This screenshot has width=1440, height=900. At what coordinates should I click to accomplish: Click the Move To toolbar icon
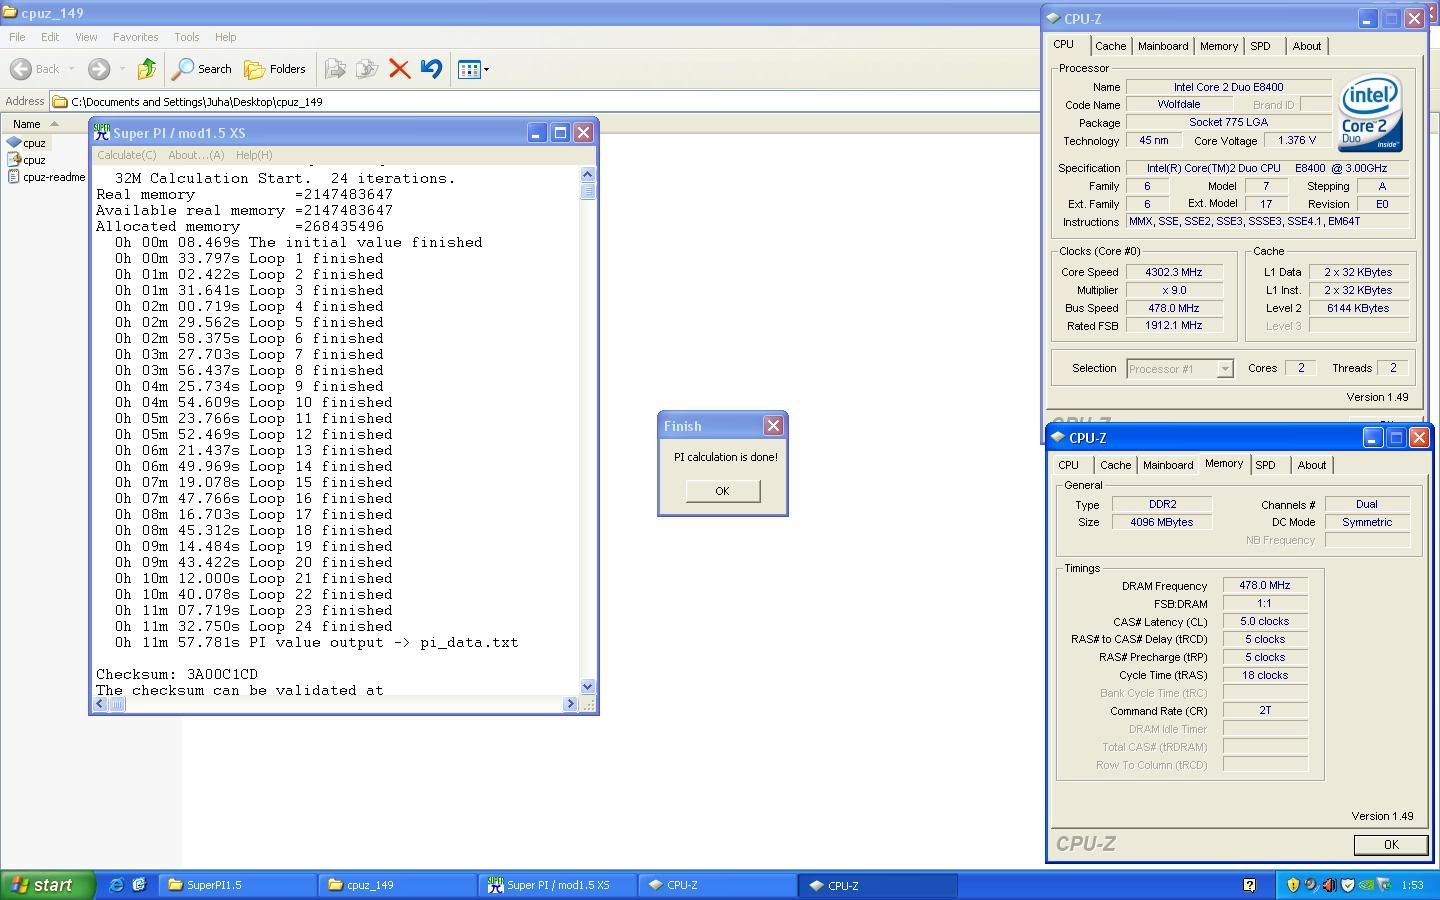[x=335, y=69]
